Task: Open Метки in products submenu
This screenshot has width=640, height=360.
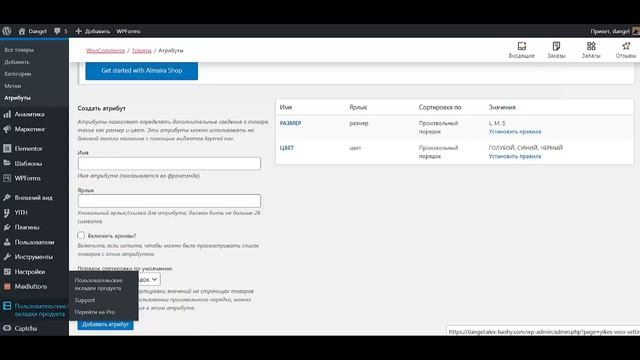Action: (13, 86)
